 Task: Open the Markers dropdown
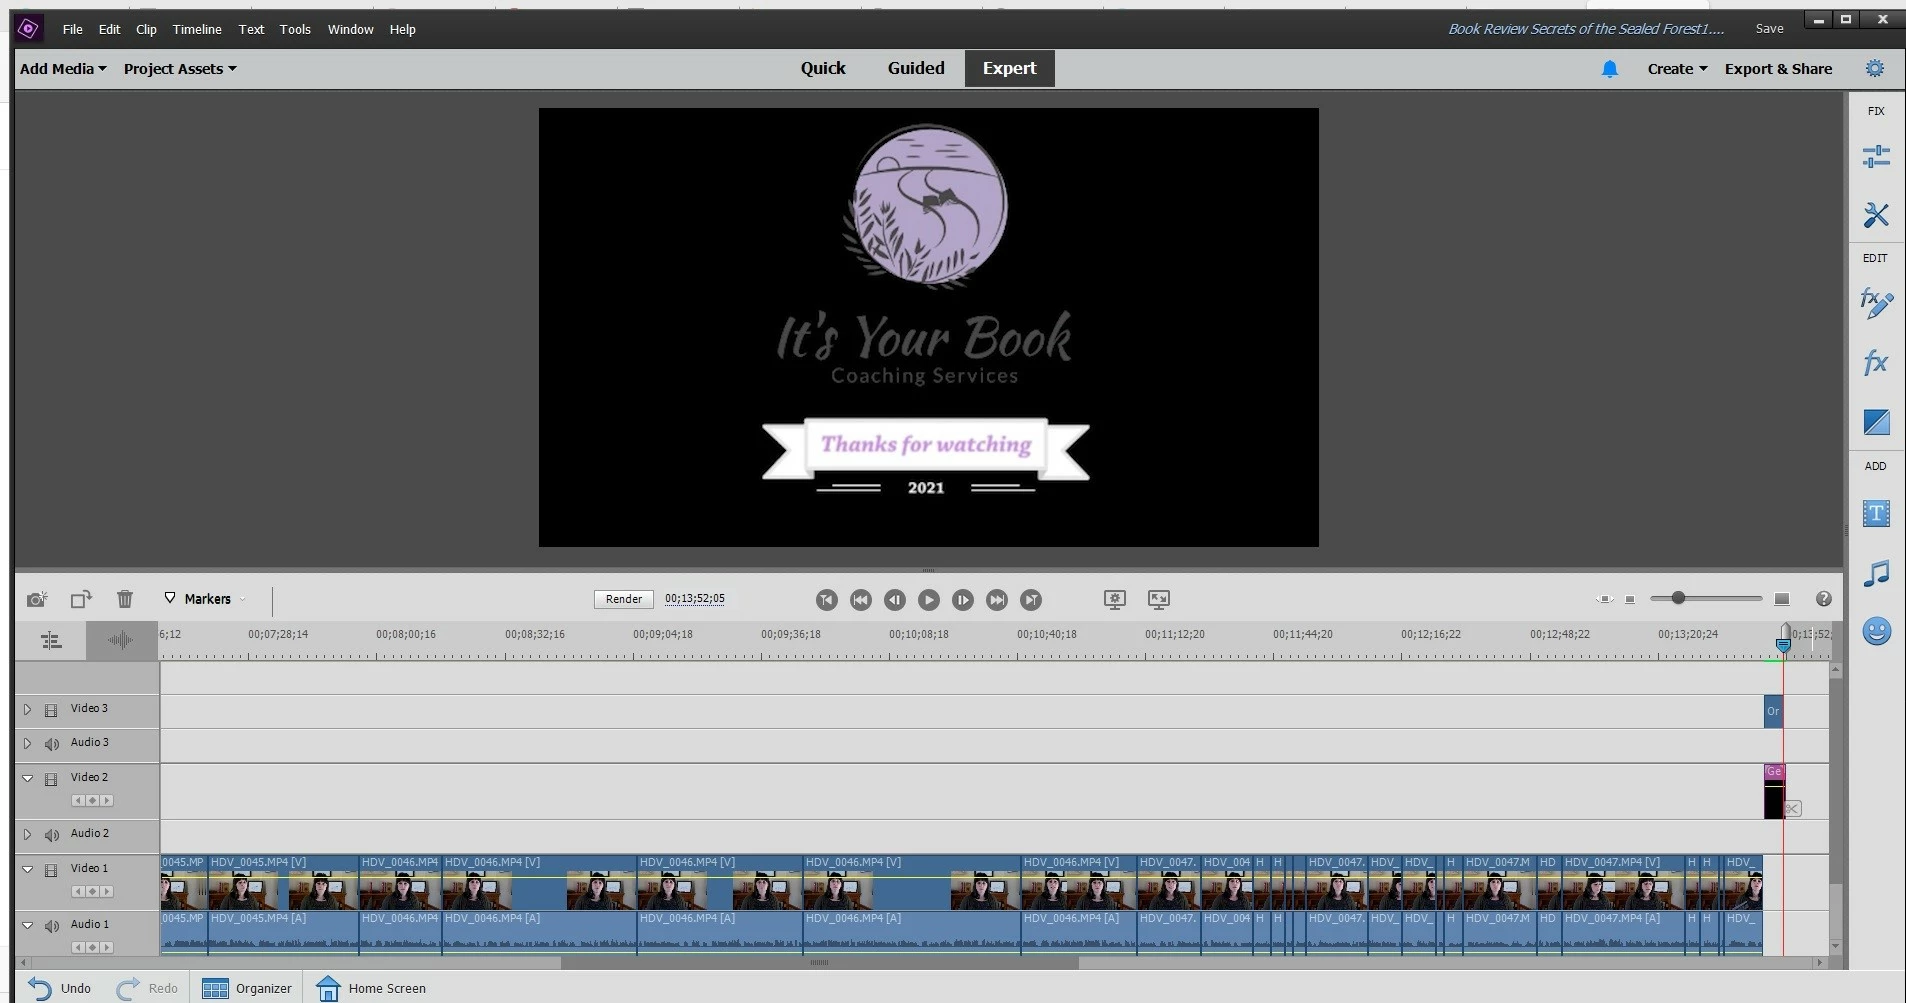point(205,599)
